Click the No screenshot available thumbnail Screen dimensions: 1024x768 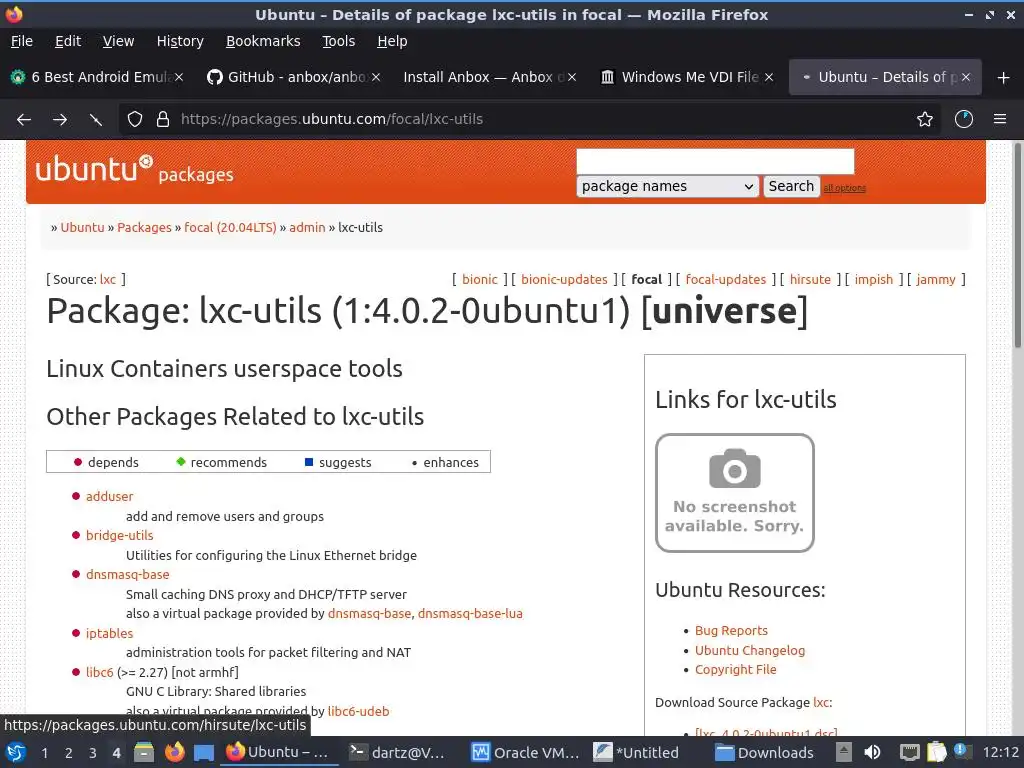pyautogui.click(x=735, y=493)
